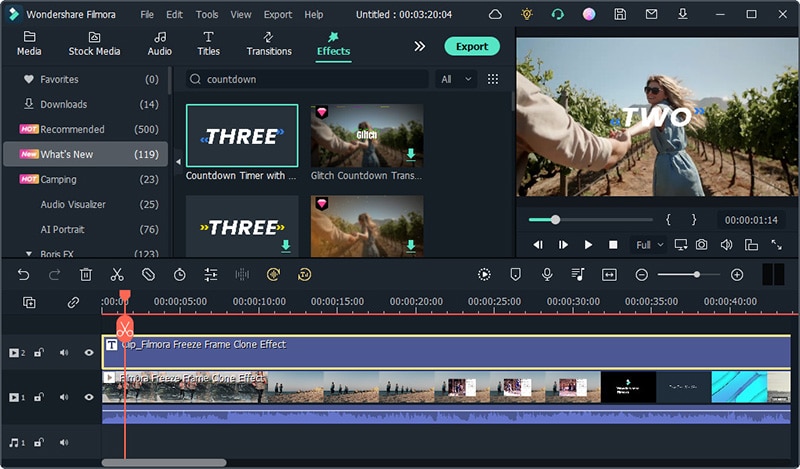The image size is (800, 469).
Task: Adjust the timeline zoom slider
Action: click(689, 275)
